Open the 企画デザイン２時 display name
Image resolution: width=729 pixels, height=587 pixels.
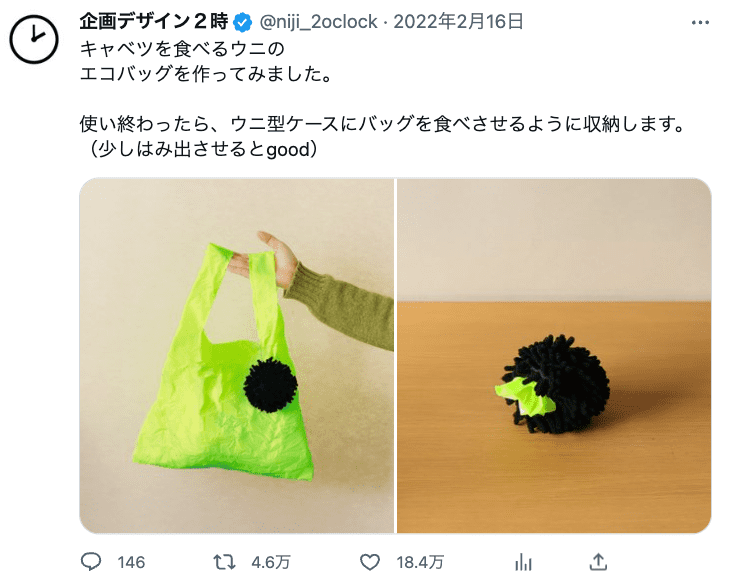click(154, 22)
